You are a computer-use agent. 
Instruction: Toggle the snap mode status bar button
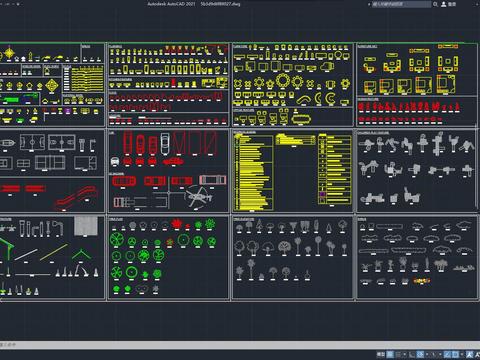(398, 354)
